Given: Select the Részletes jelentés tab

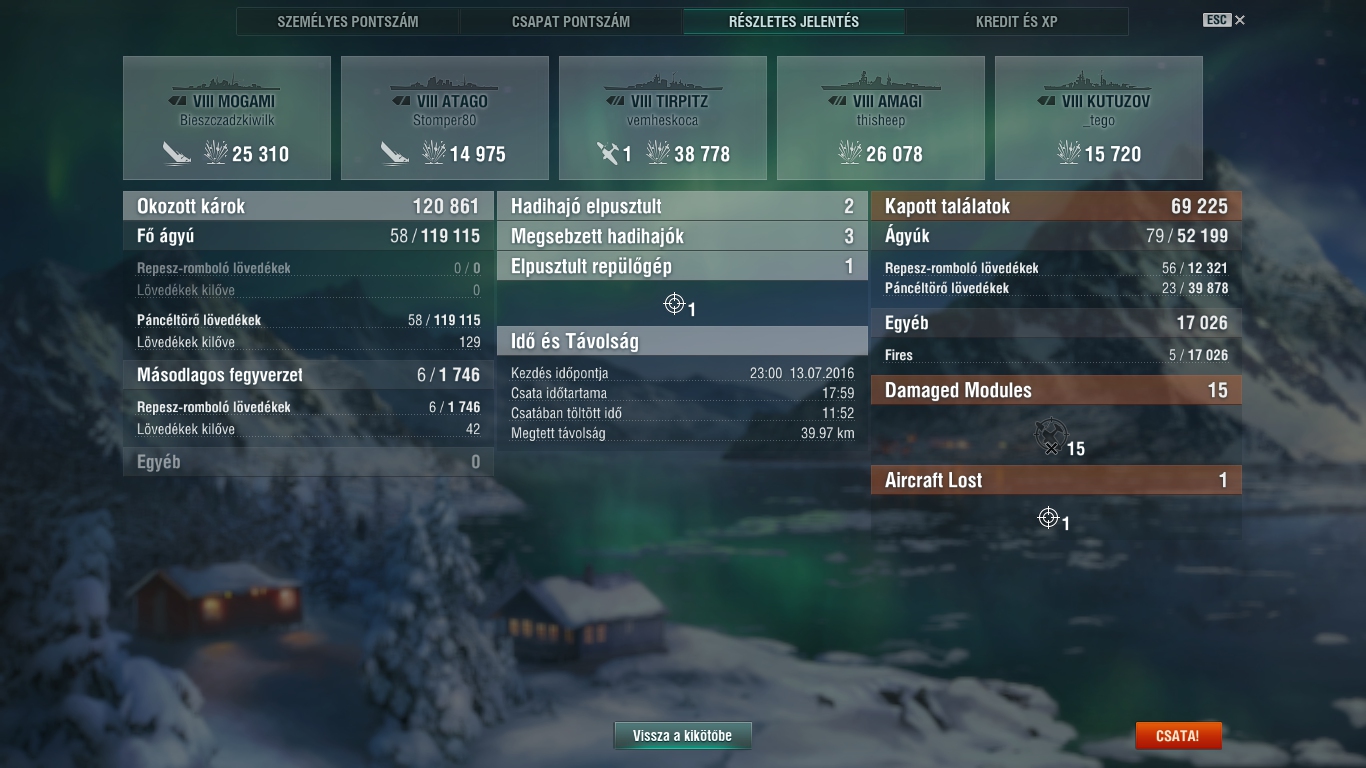Looking at the screenshot, I should pyautogui.click(x=794, y=21).
